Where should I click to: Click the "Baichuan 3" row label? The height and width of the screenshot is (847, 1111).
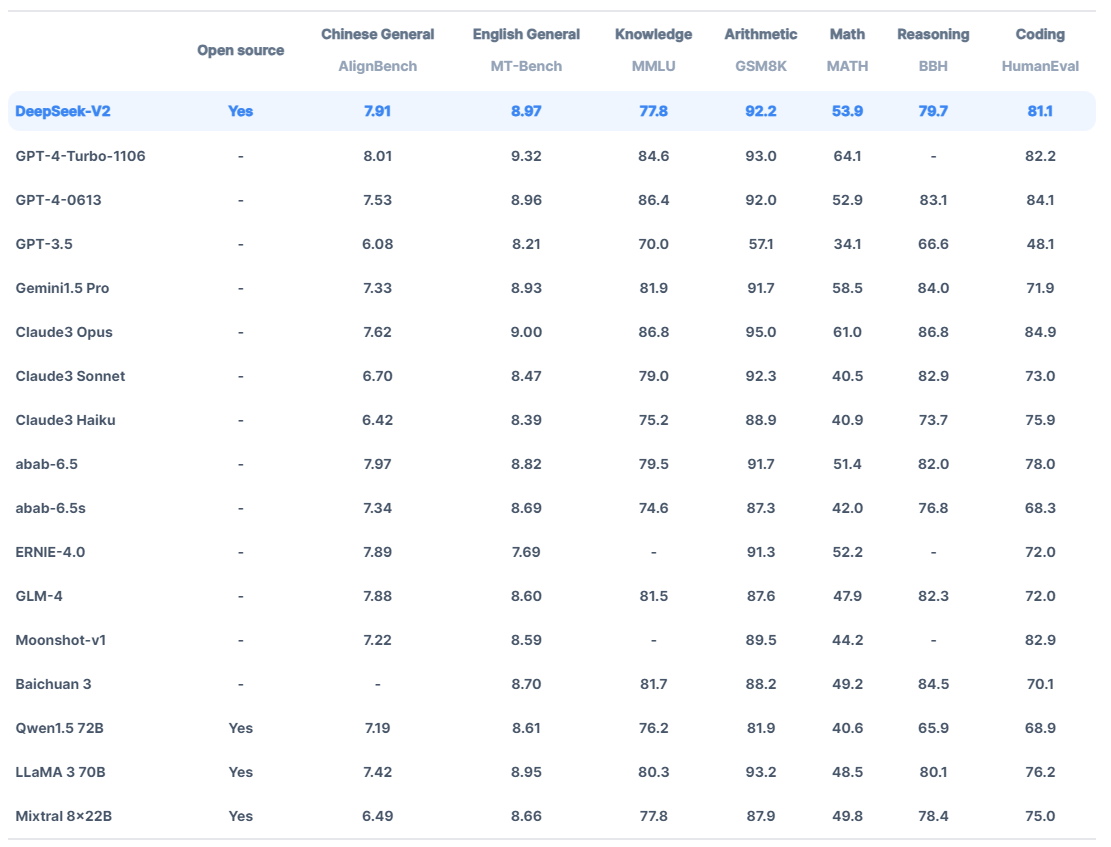(53, 683)
